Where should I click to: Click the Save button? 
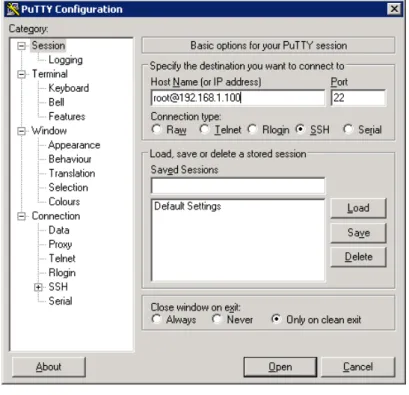point(358,233)
